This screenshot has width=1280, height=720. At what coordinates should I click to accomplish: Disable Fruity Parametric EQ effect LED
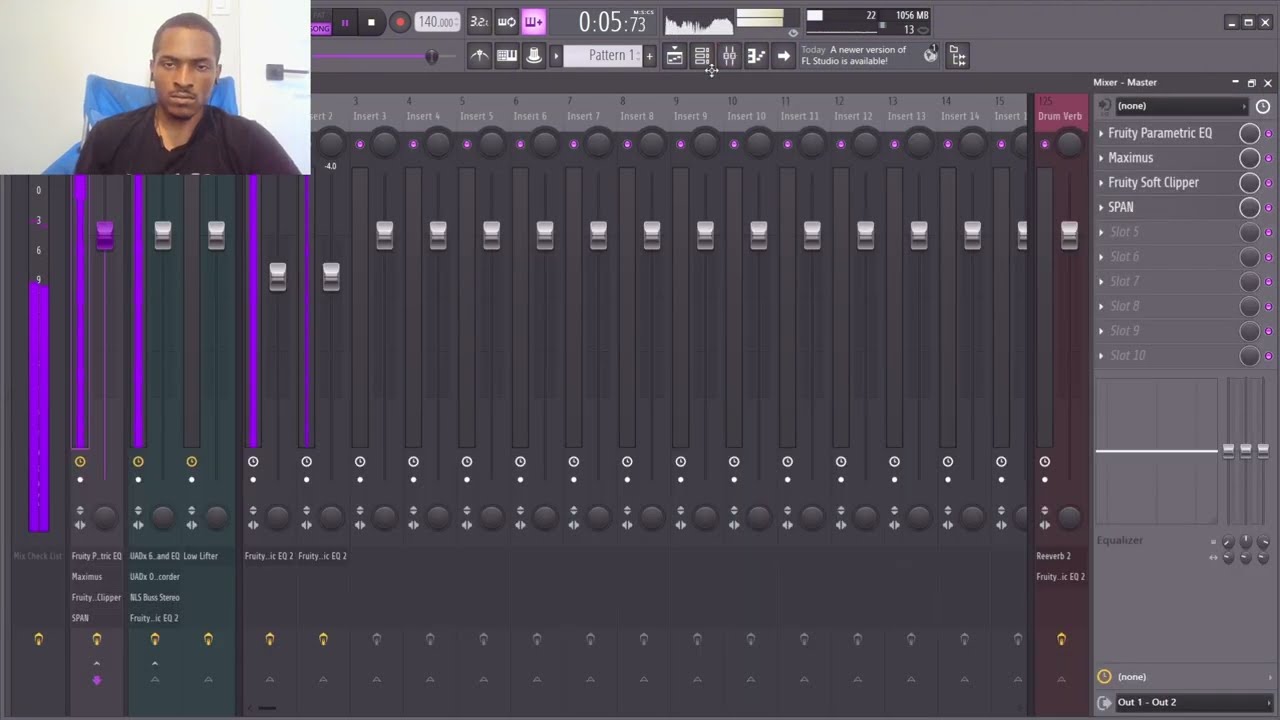pos(1268,134)
